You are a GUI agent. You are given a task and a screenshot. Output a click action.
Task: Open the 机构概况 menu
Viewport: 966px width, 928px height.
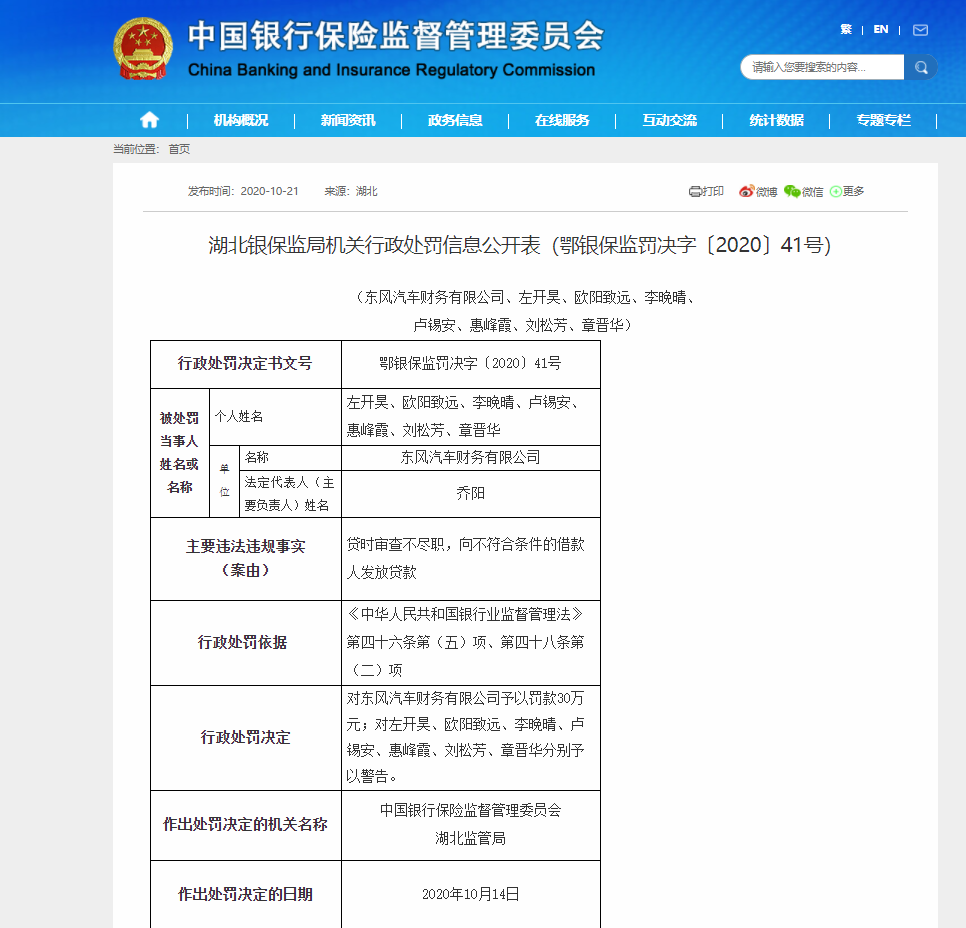(x=241, y=120)
